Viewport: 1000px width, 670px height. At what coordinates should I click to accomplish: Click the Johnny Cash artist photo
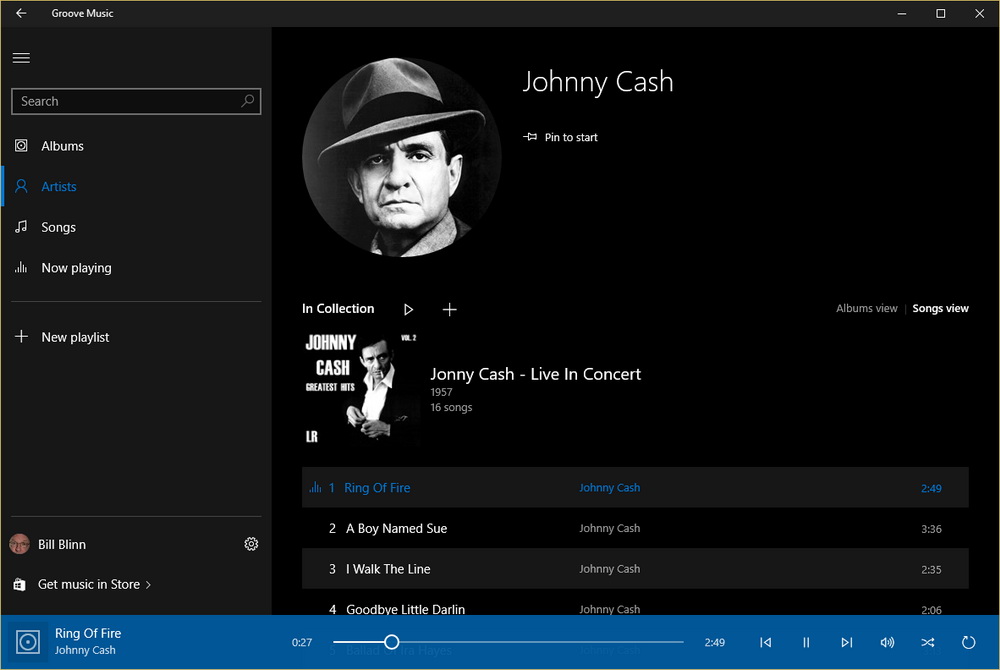401,157
